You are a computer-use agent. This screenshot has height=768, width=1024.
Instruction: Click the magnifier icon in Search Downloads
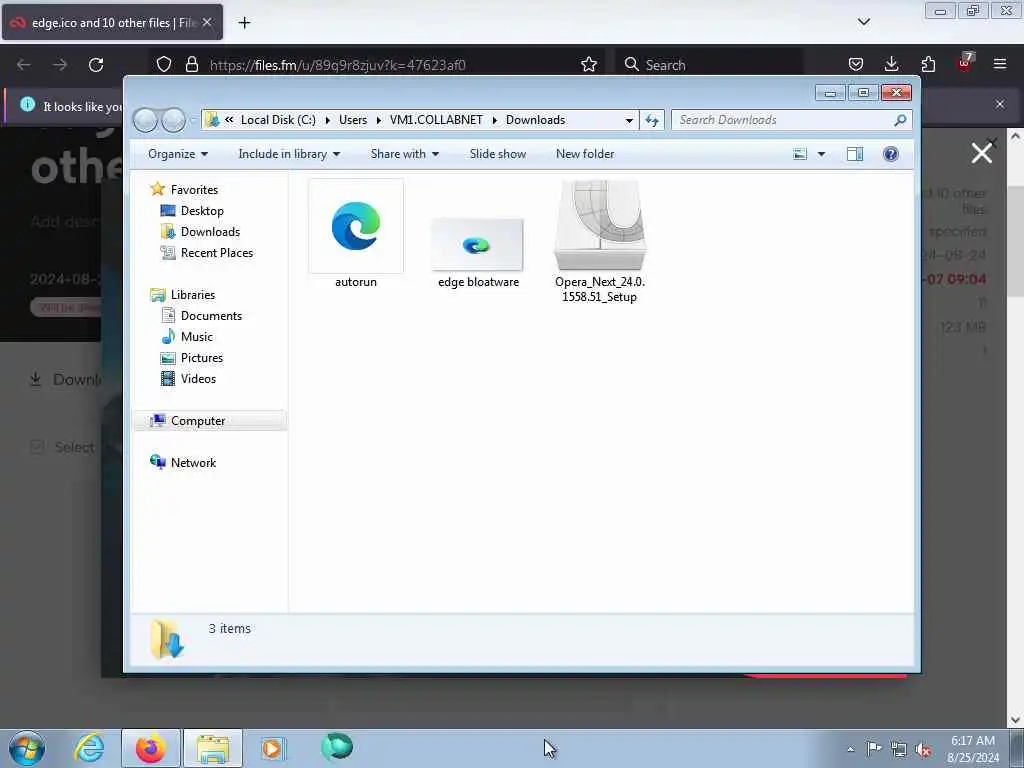coord(900,120)
